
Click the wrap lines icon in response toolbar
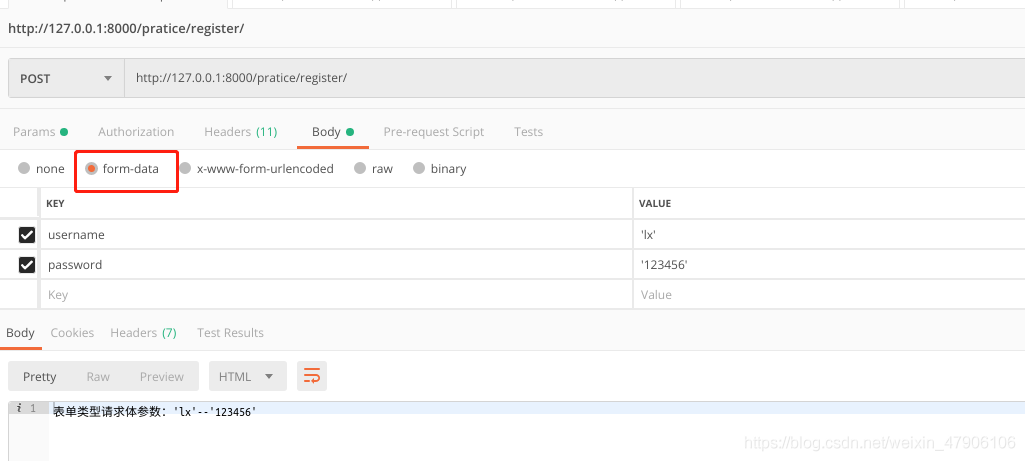pyautogui.click(x=312, y=376)
